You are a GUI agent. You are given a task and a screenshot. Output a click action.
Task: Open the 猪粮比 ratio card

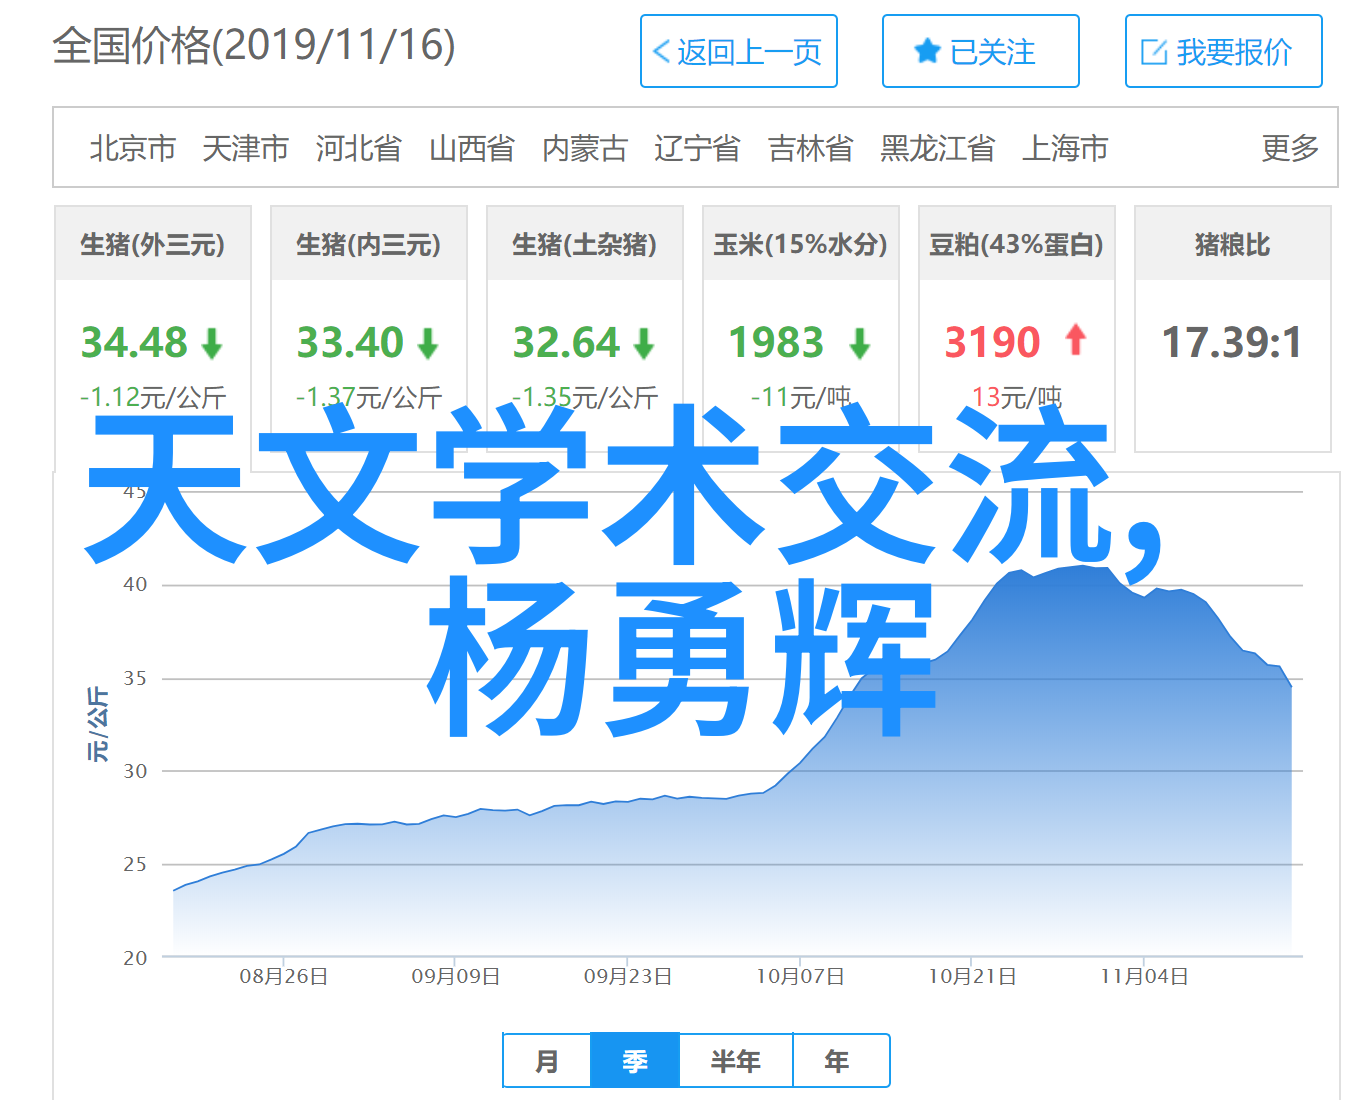click(x=1233, y=329)
